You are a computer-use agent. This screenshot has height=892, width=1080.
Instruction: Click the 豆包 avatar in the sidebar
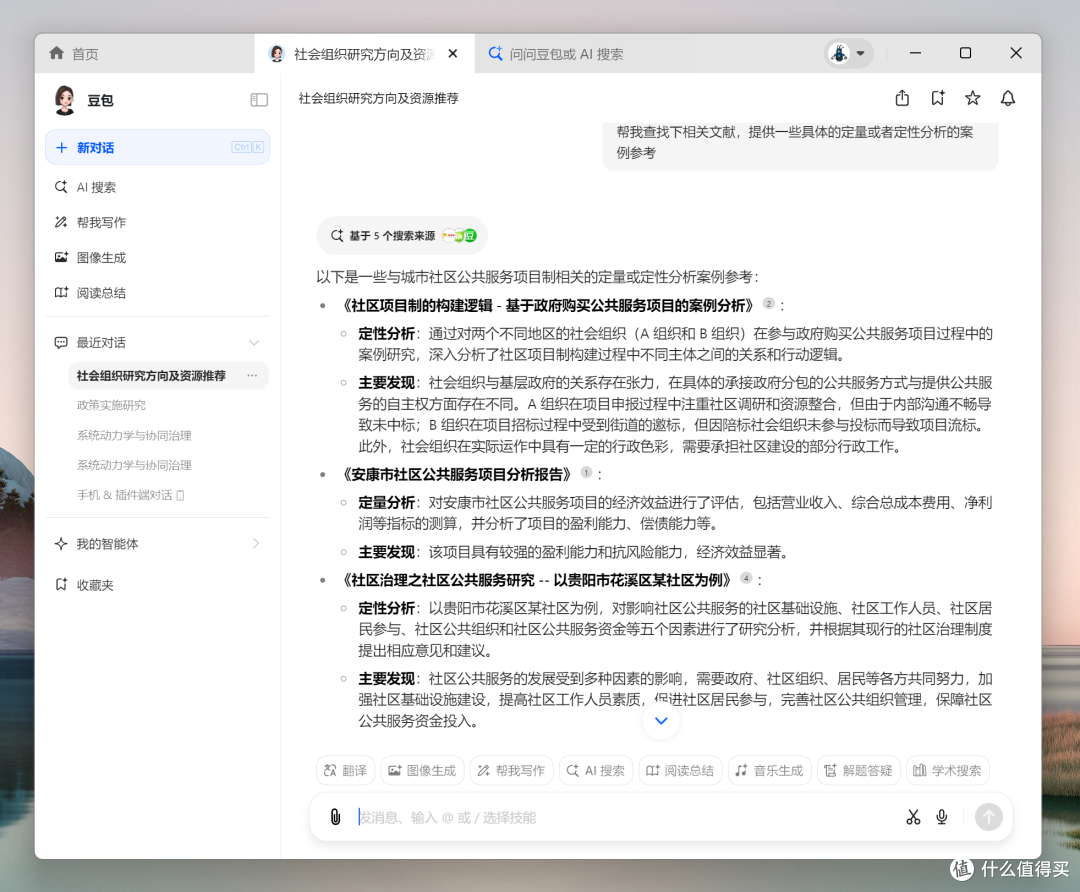65,100
